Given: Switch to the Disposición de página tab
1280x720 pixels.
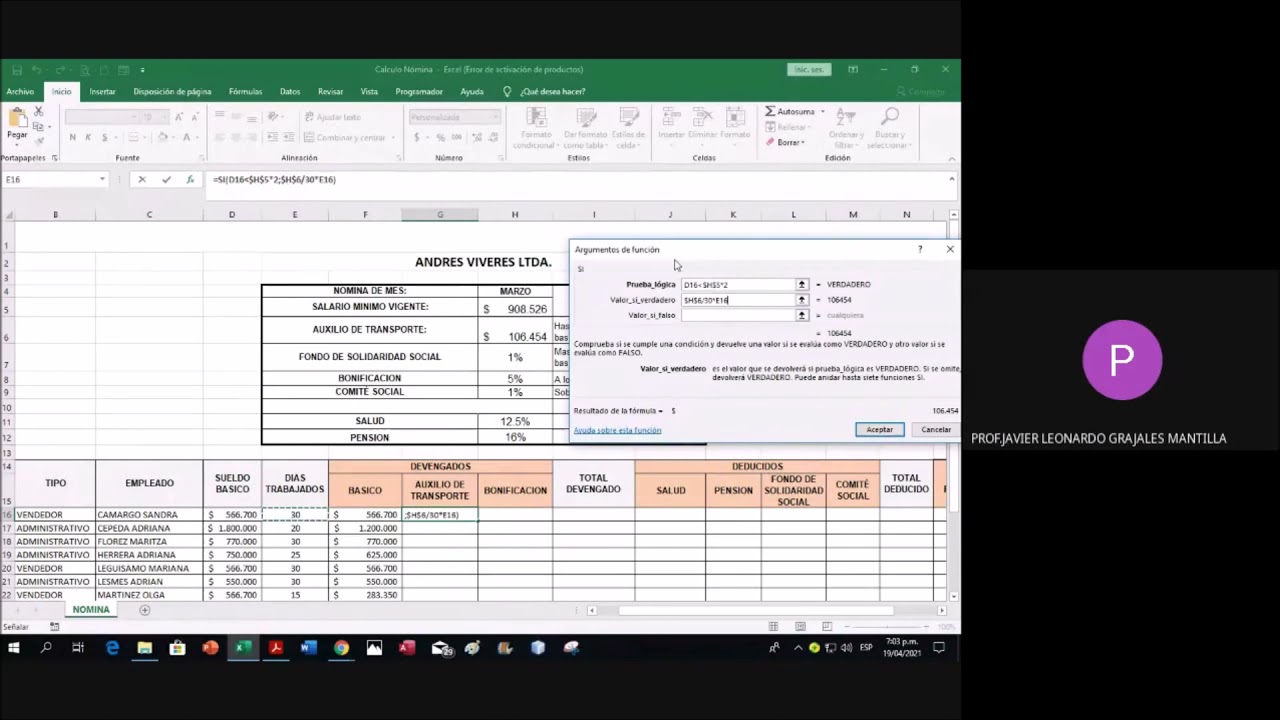Looking at the screenshot, I should [x=172, y=92].
